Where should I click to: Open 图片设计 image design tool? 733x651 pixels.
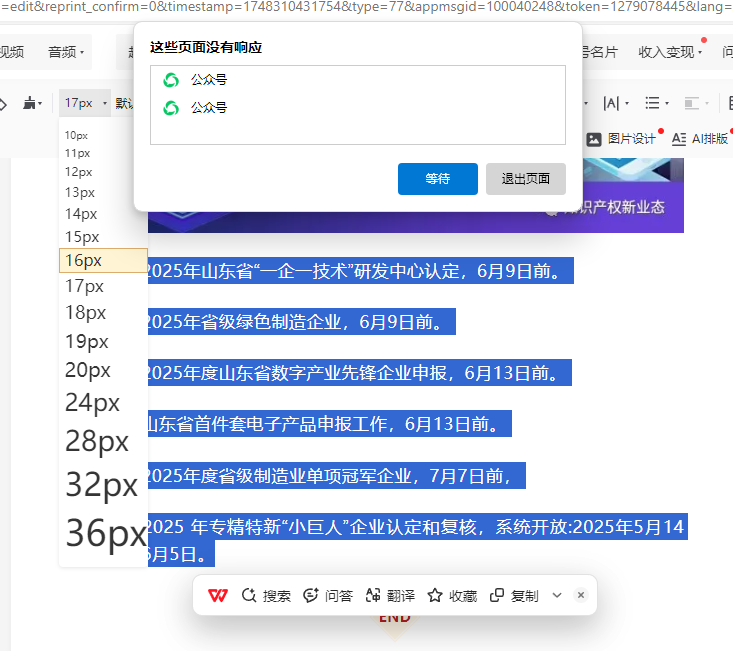click(621, 139)
